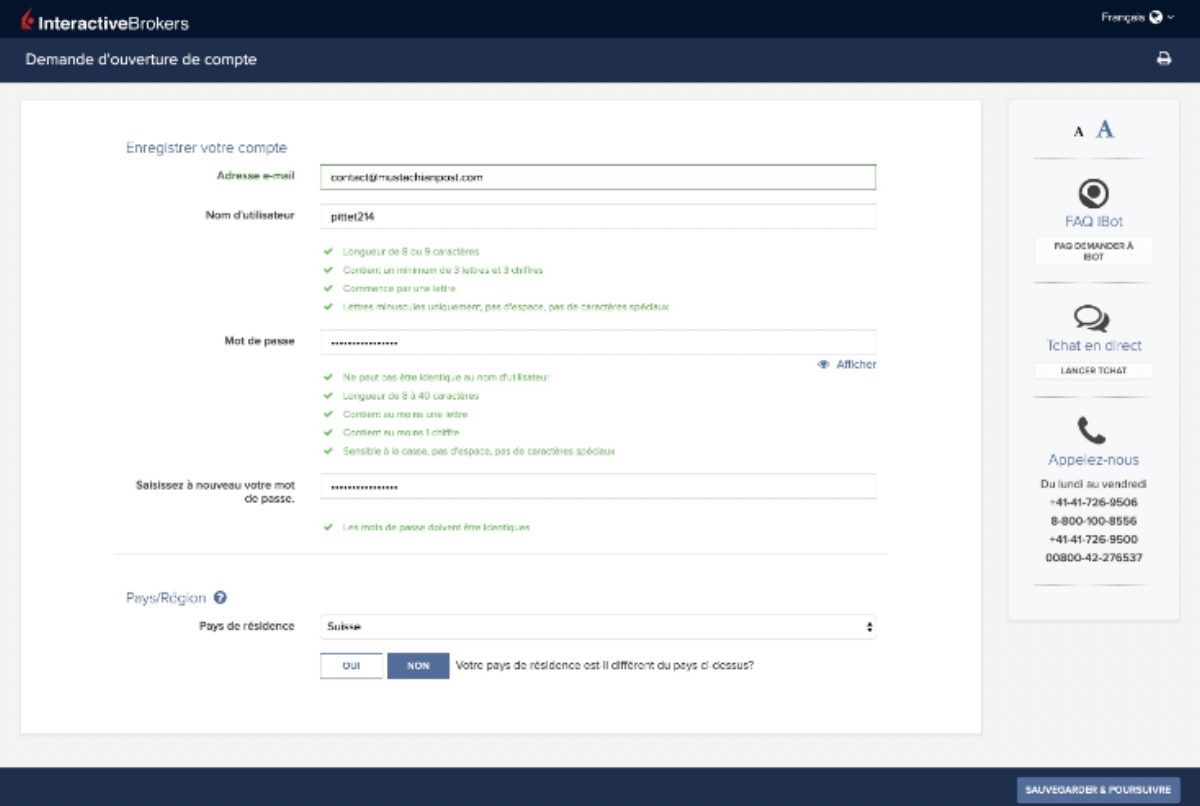Image resolution: width=1200 pixels, height=806 pixels.
Task: Click the telephone icon
Action: pyautogui.click(x=1091, y=431)
